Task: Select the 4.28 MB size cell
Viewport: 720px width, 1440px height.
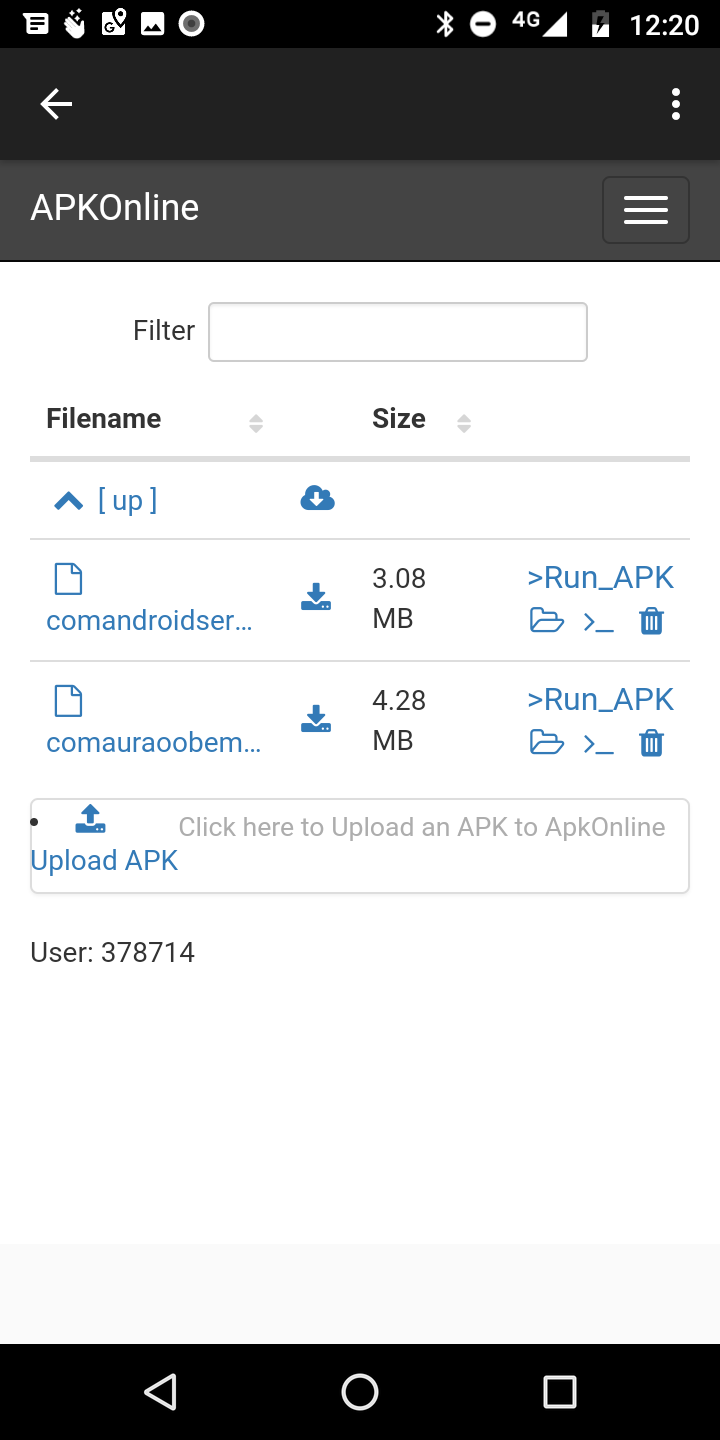Action: (x=399, y=720)
